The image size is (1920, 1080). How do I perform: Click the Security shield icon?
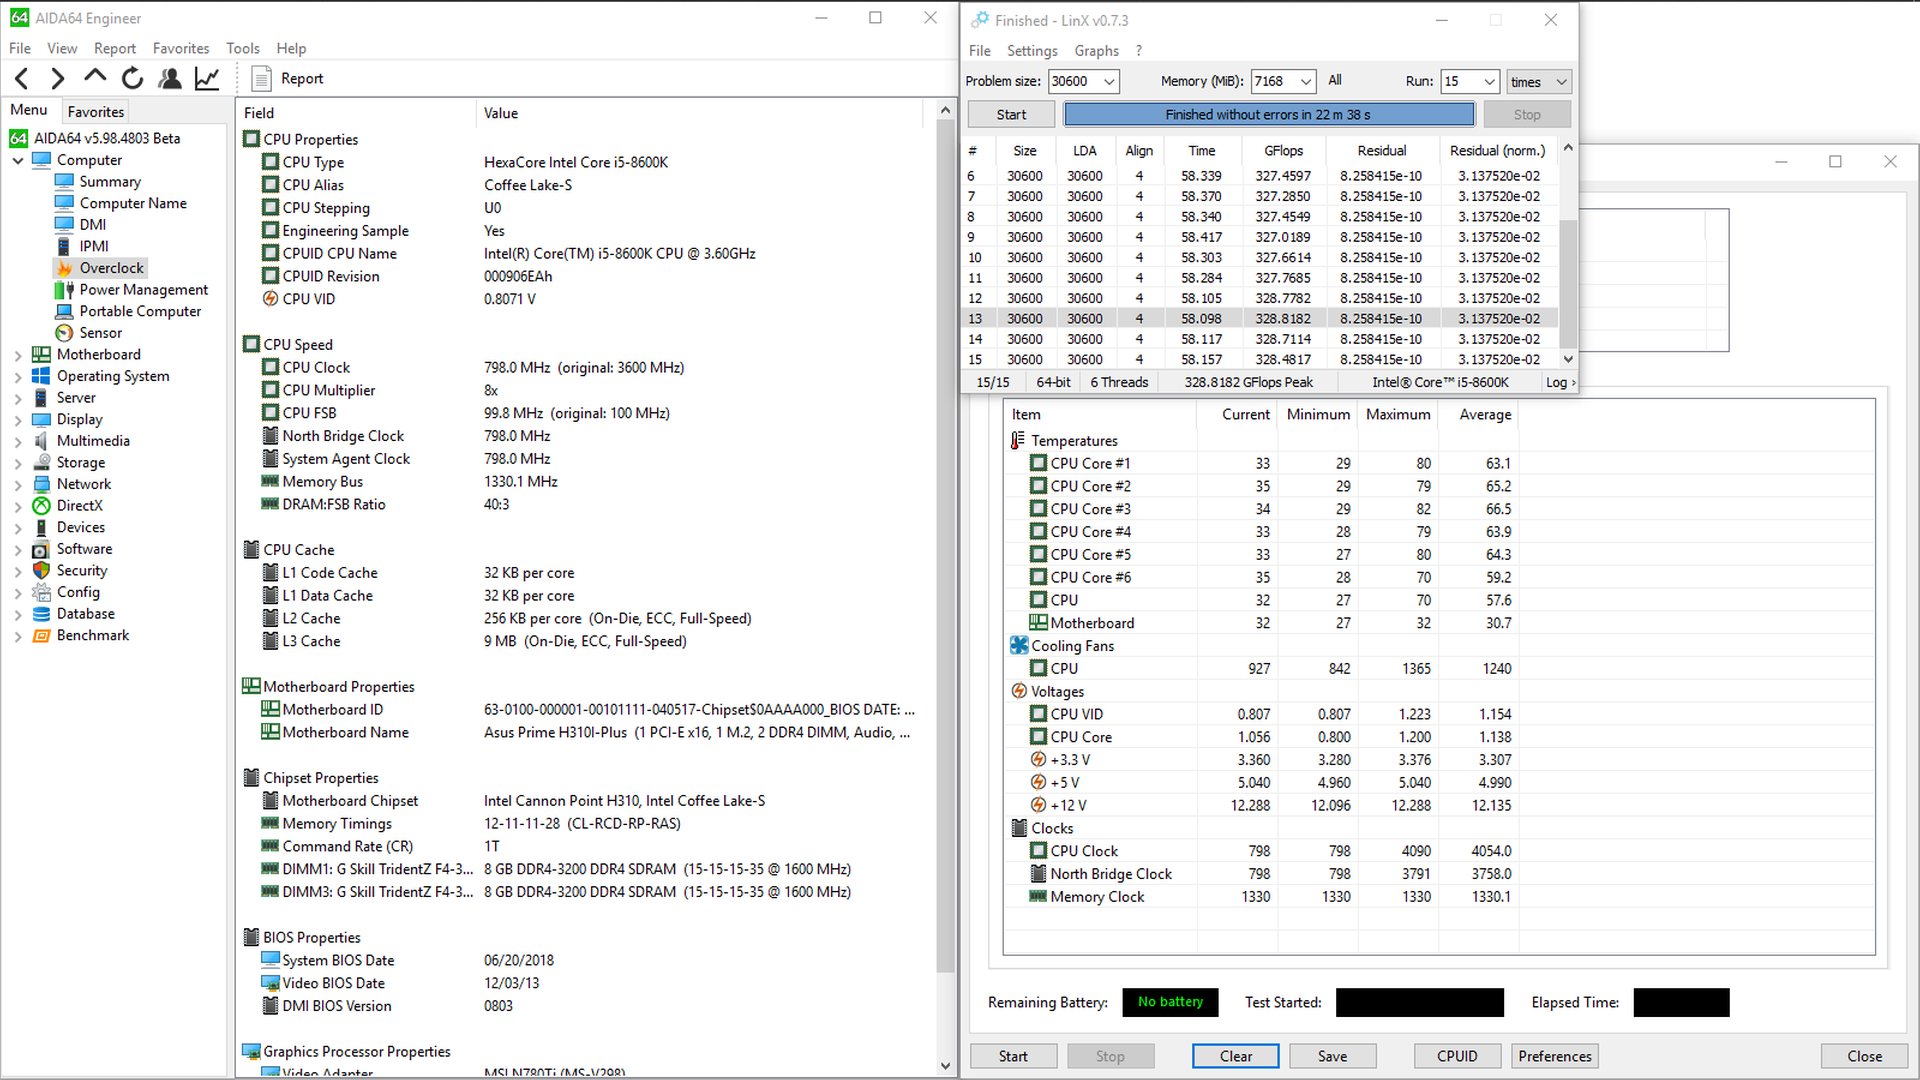pyautogui.click(x=41, y=570)
